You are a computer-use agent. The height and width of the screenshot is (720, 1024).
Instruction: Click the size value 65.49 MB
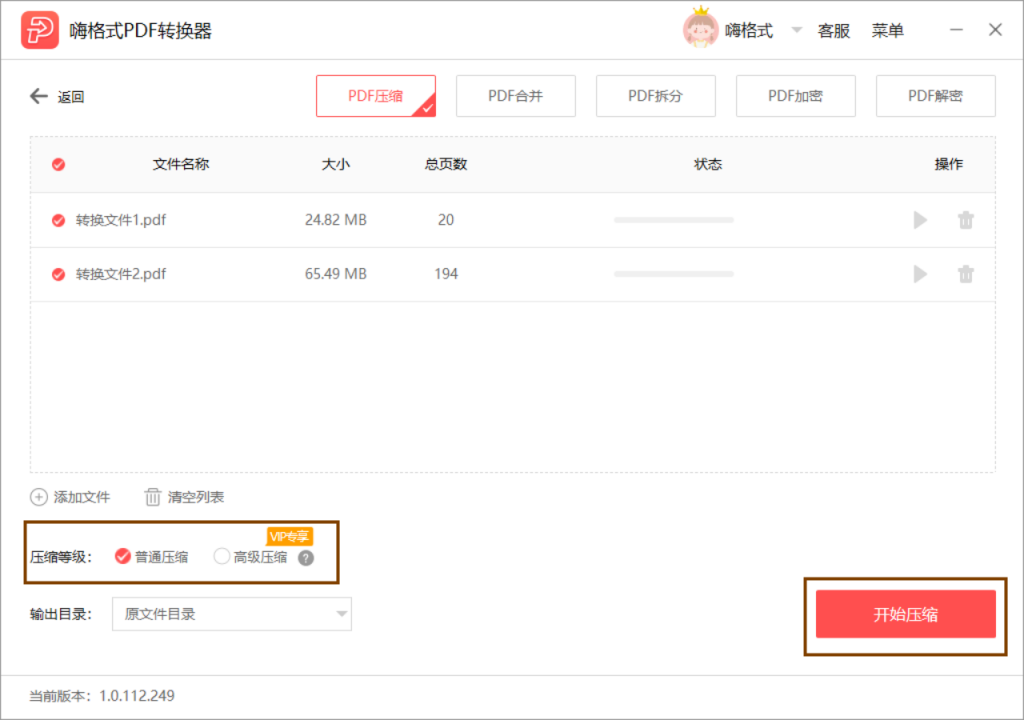pos(336,274)
